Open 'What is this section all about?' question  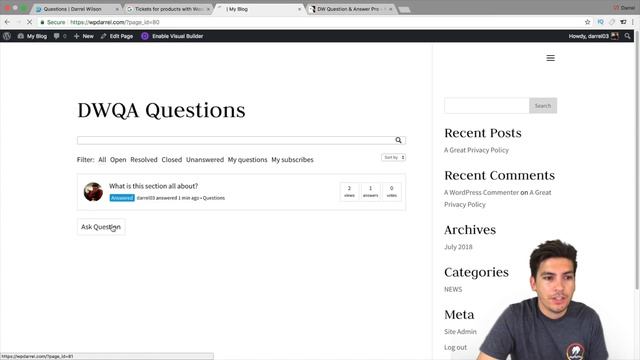[x=153, y=186]
